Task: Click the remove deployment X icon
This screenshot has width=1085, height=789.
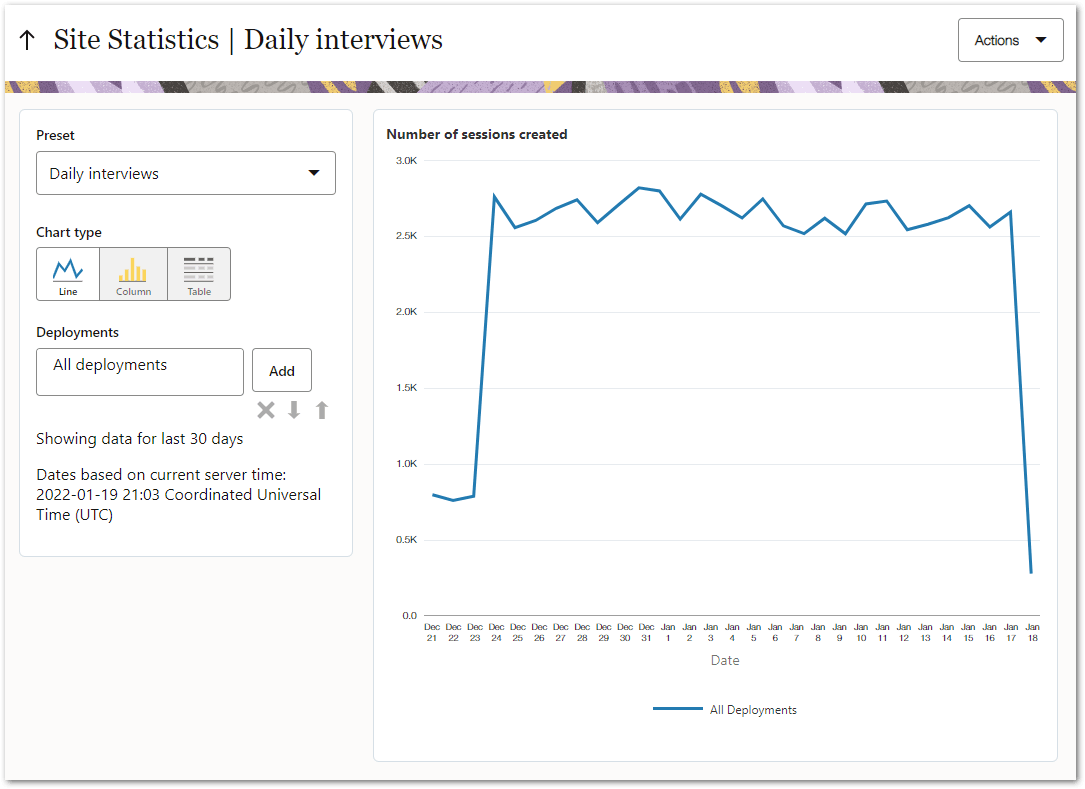Action: [265, 409]
